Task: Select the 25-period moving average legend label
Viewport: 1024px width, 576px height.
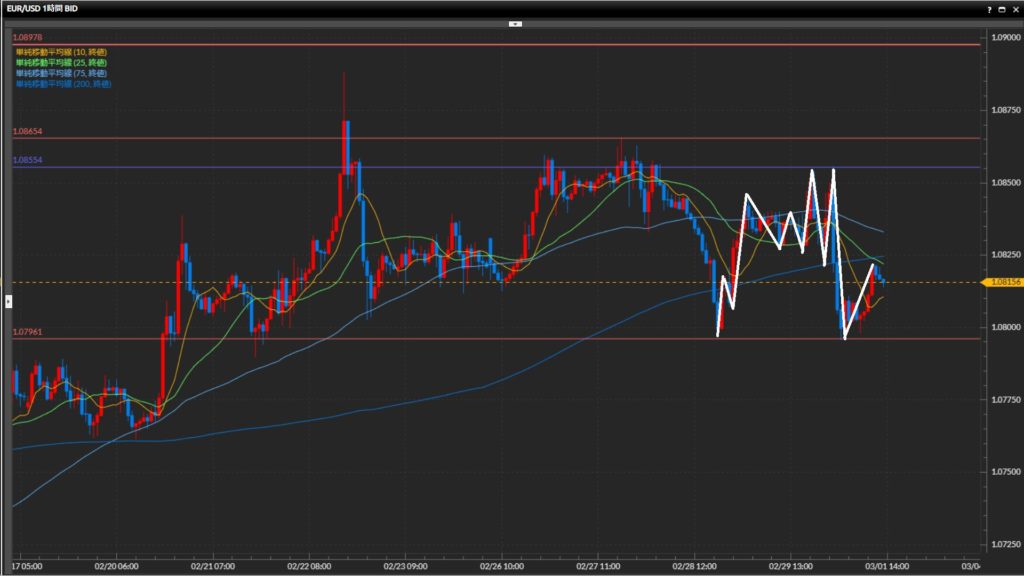Action: pyautogui.click(x=60, y=62)
